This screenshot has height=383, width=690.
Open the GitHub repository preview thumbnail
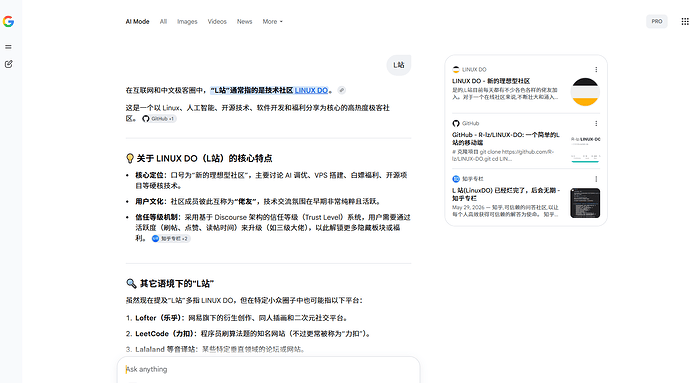click(x=585, y=148)
